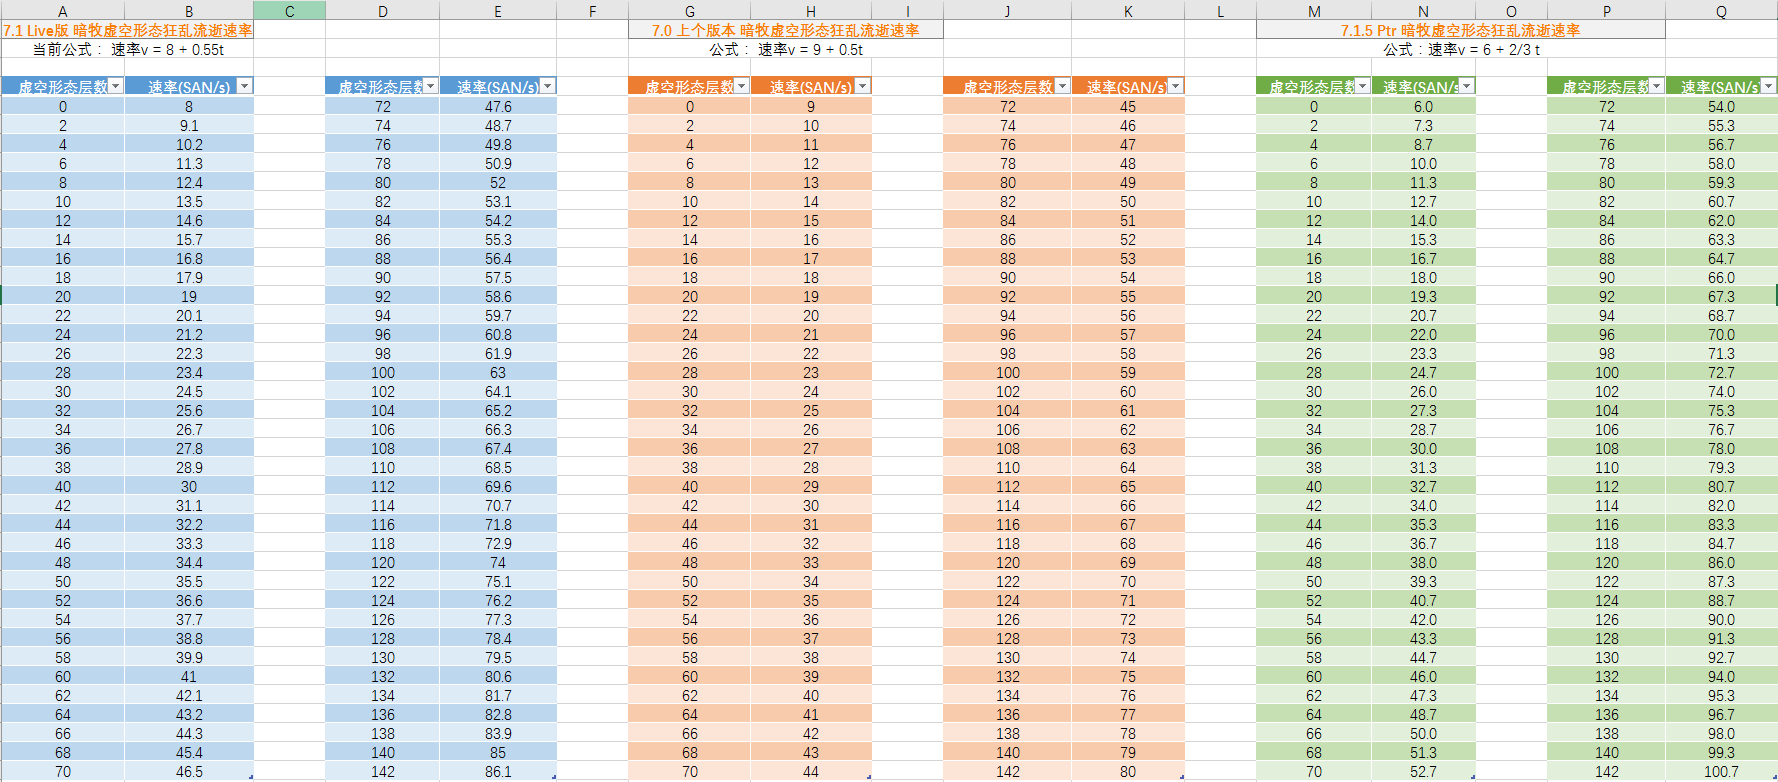This screenshot has height=782, width=1778.
Task: Select the narrow column I header
Action: (907, 11)
